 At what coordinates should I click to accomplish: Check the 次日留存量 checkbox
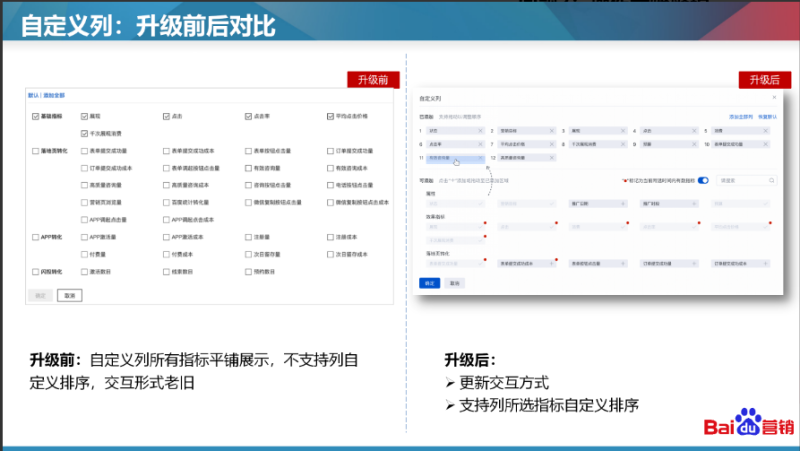tap(248, 255)
